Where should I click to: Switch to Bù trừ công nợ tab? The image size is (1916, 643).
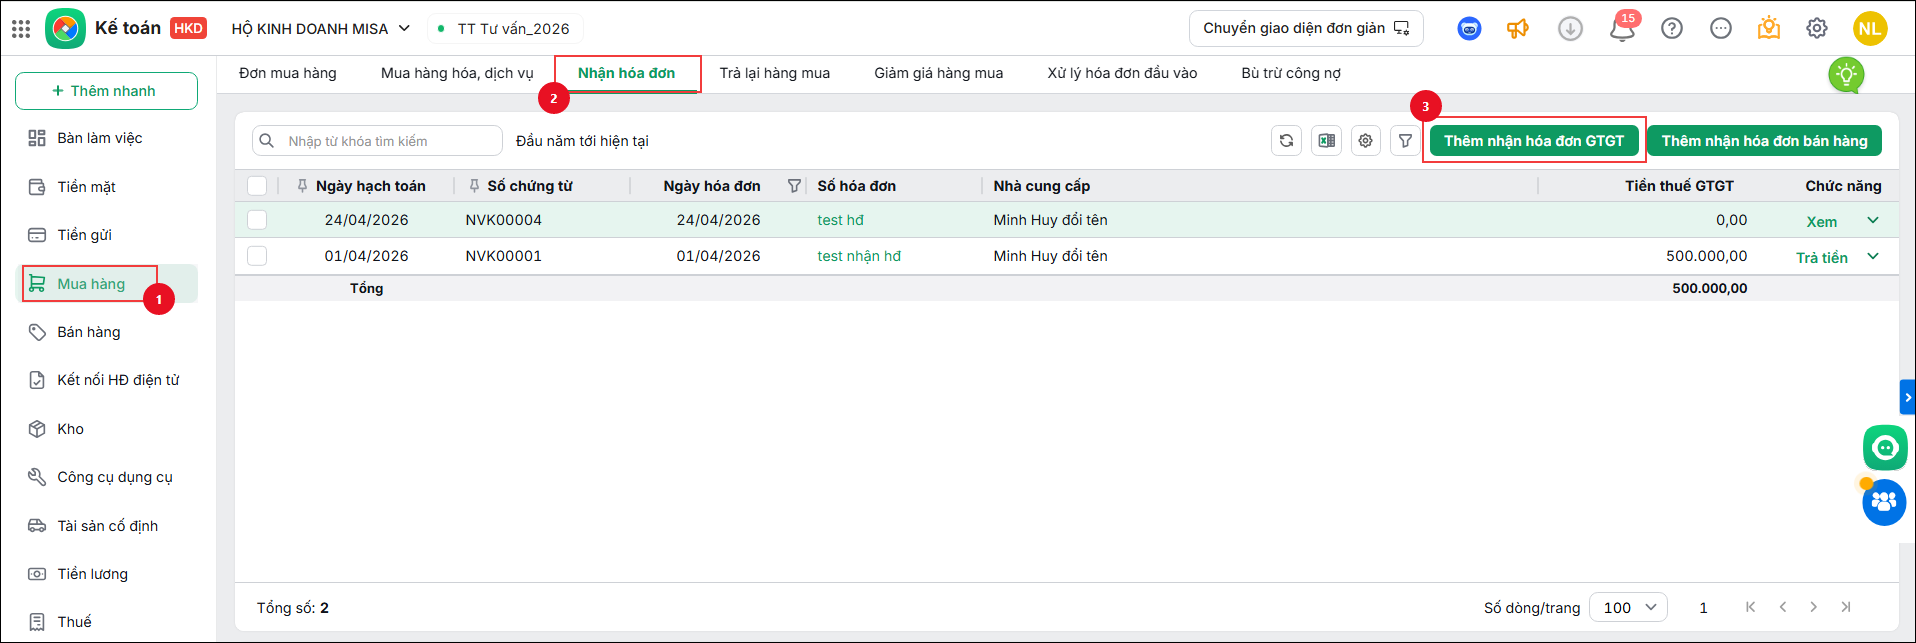pos(1291,73)
